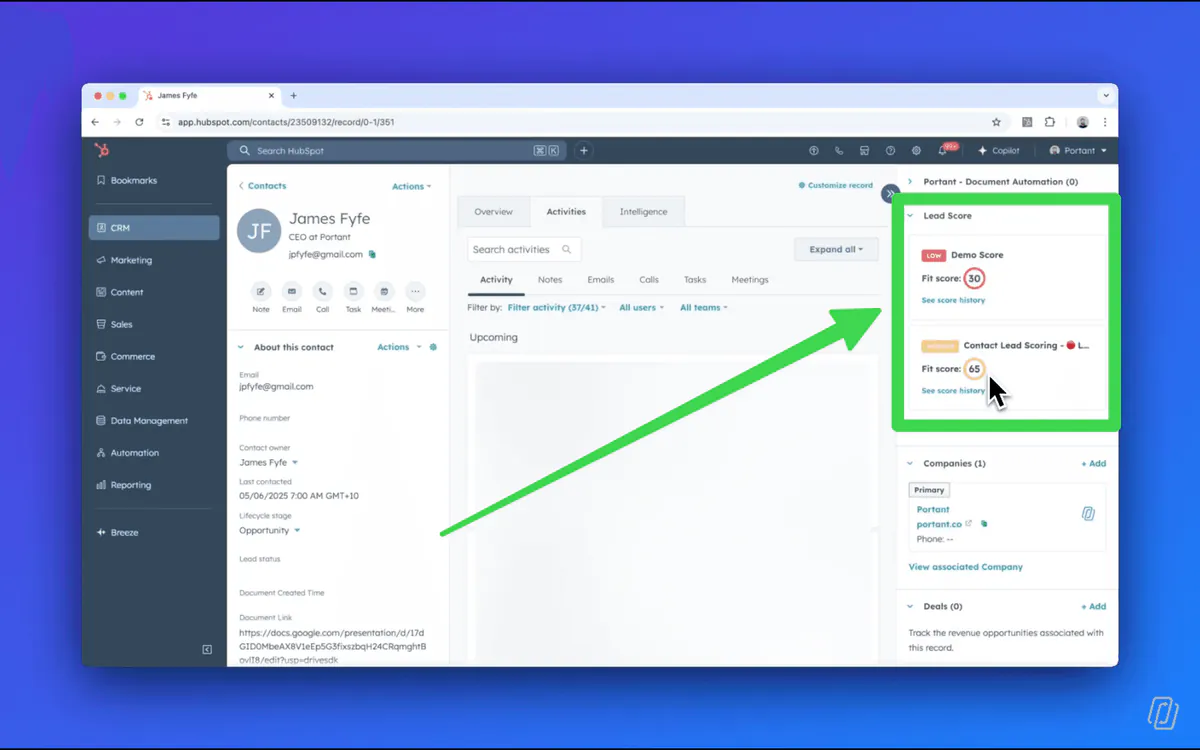Open the Chrome three-dot menu
Image resolution: width=1200 pixels, height=750 pixels.
pos(1105,122)
